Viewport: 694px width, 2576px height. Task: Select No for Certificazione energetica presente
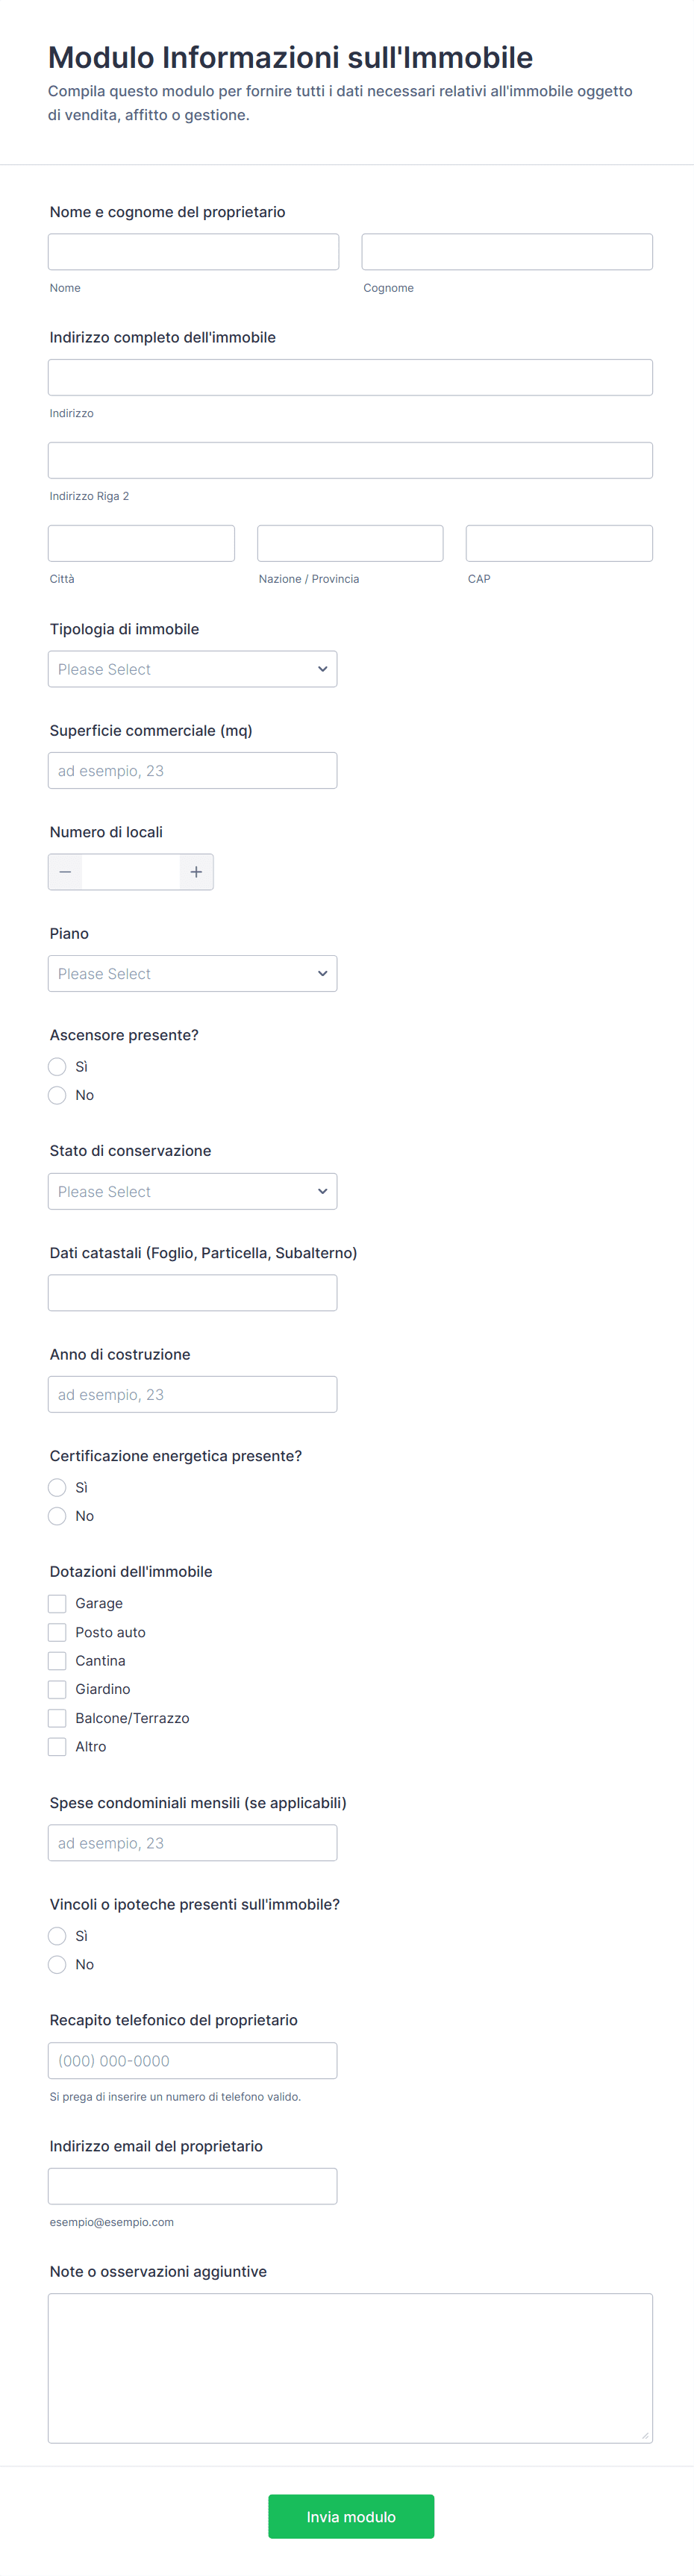coord(57,1516)
